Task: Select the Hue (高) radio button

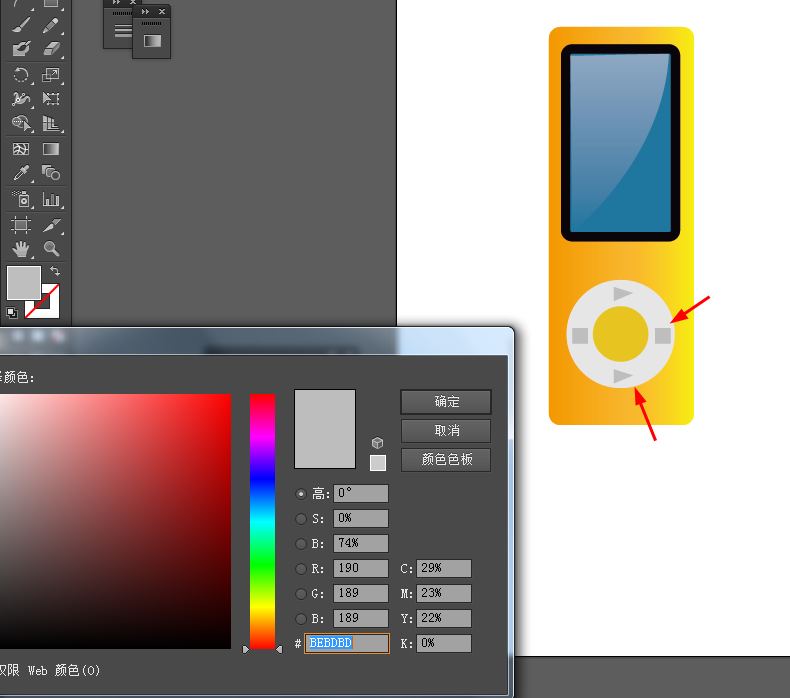Action: click(x=301, y=494)
